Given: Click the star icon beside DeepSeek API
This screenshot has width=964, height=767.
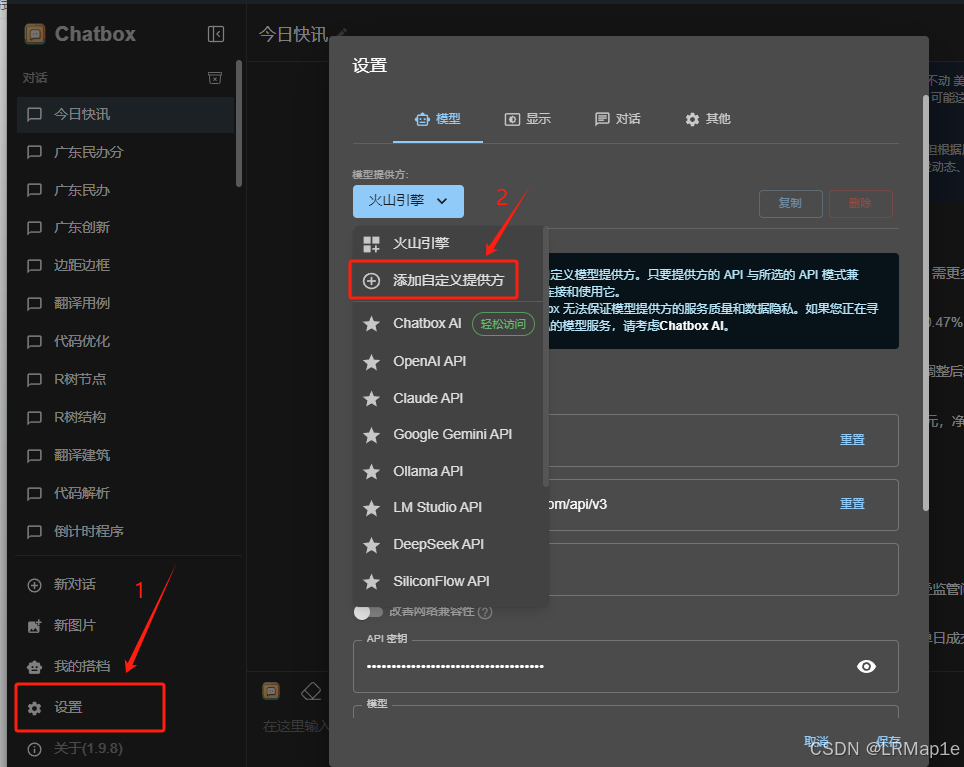Looking at the screenshot, I should click(371, 545).
